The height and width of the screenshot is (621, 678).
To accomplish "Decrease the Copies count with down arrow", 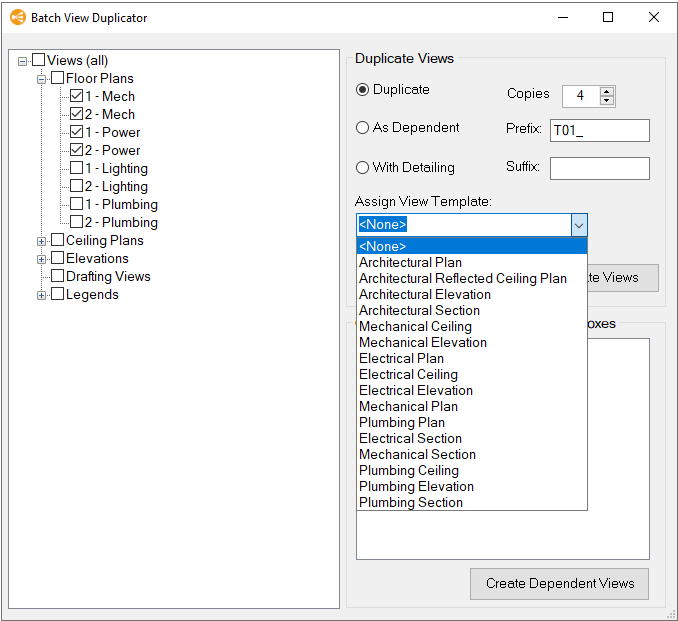I will pos(607,100).
